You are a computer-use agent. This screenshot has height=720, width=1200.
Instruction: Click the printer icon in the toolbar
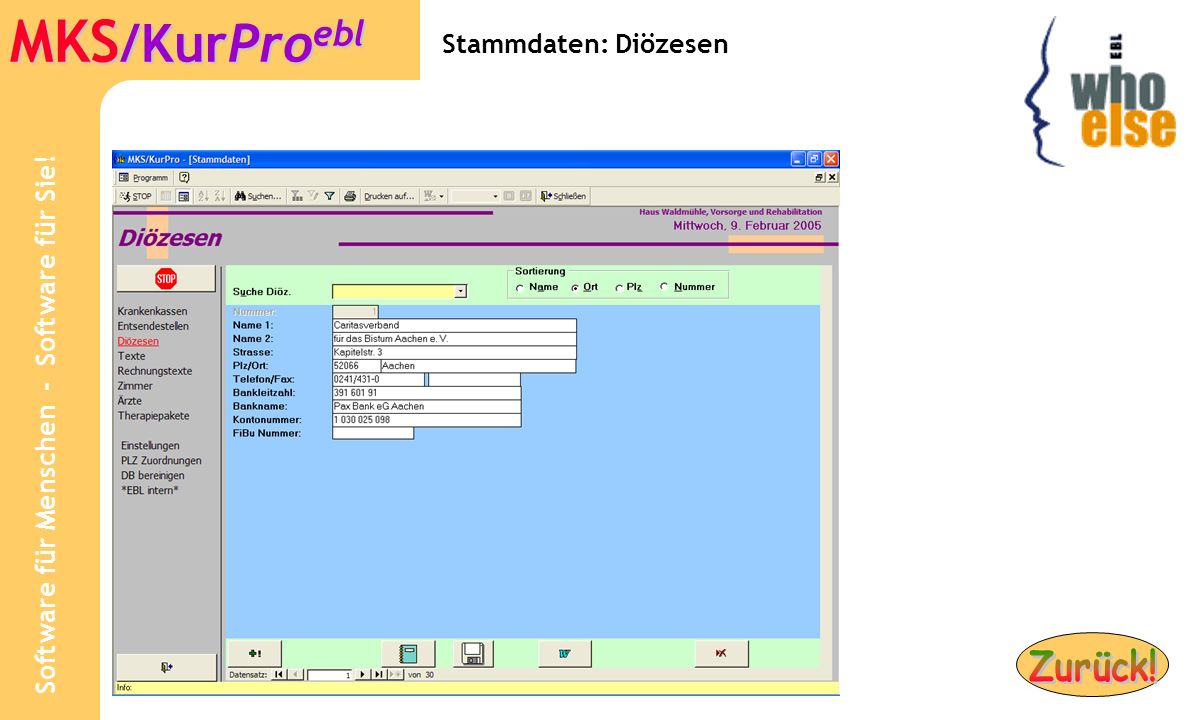(x=350, y=196)
